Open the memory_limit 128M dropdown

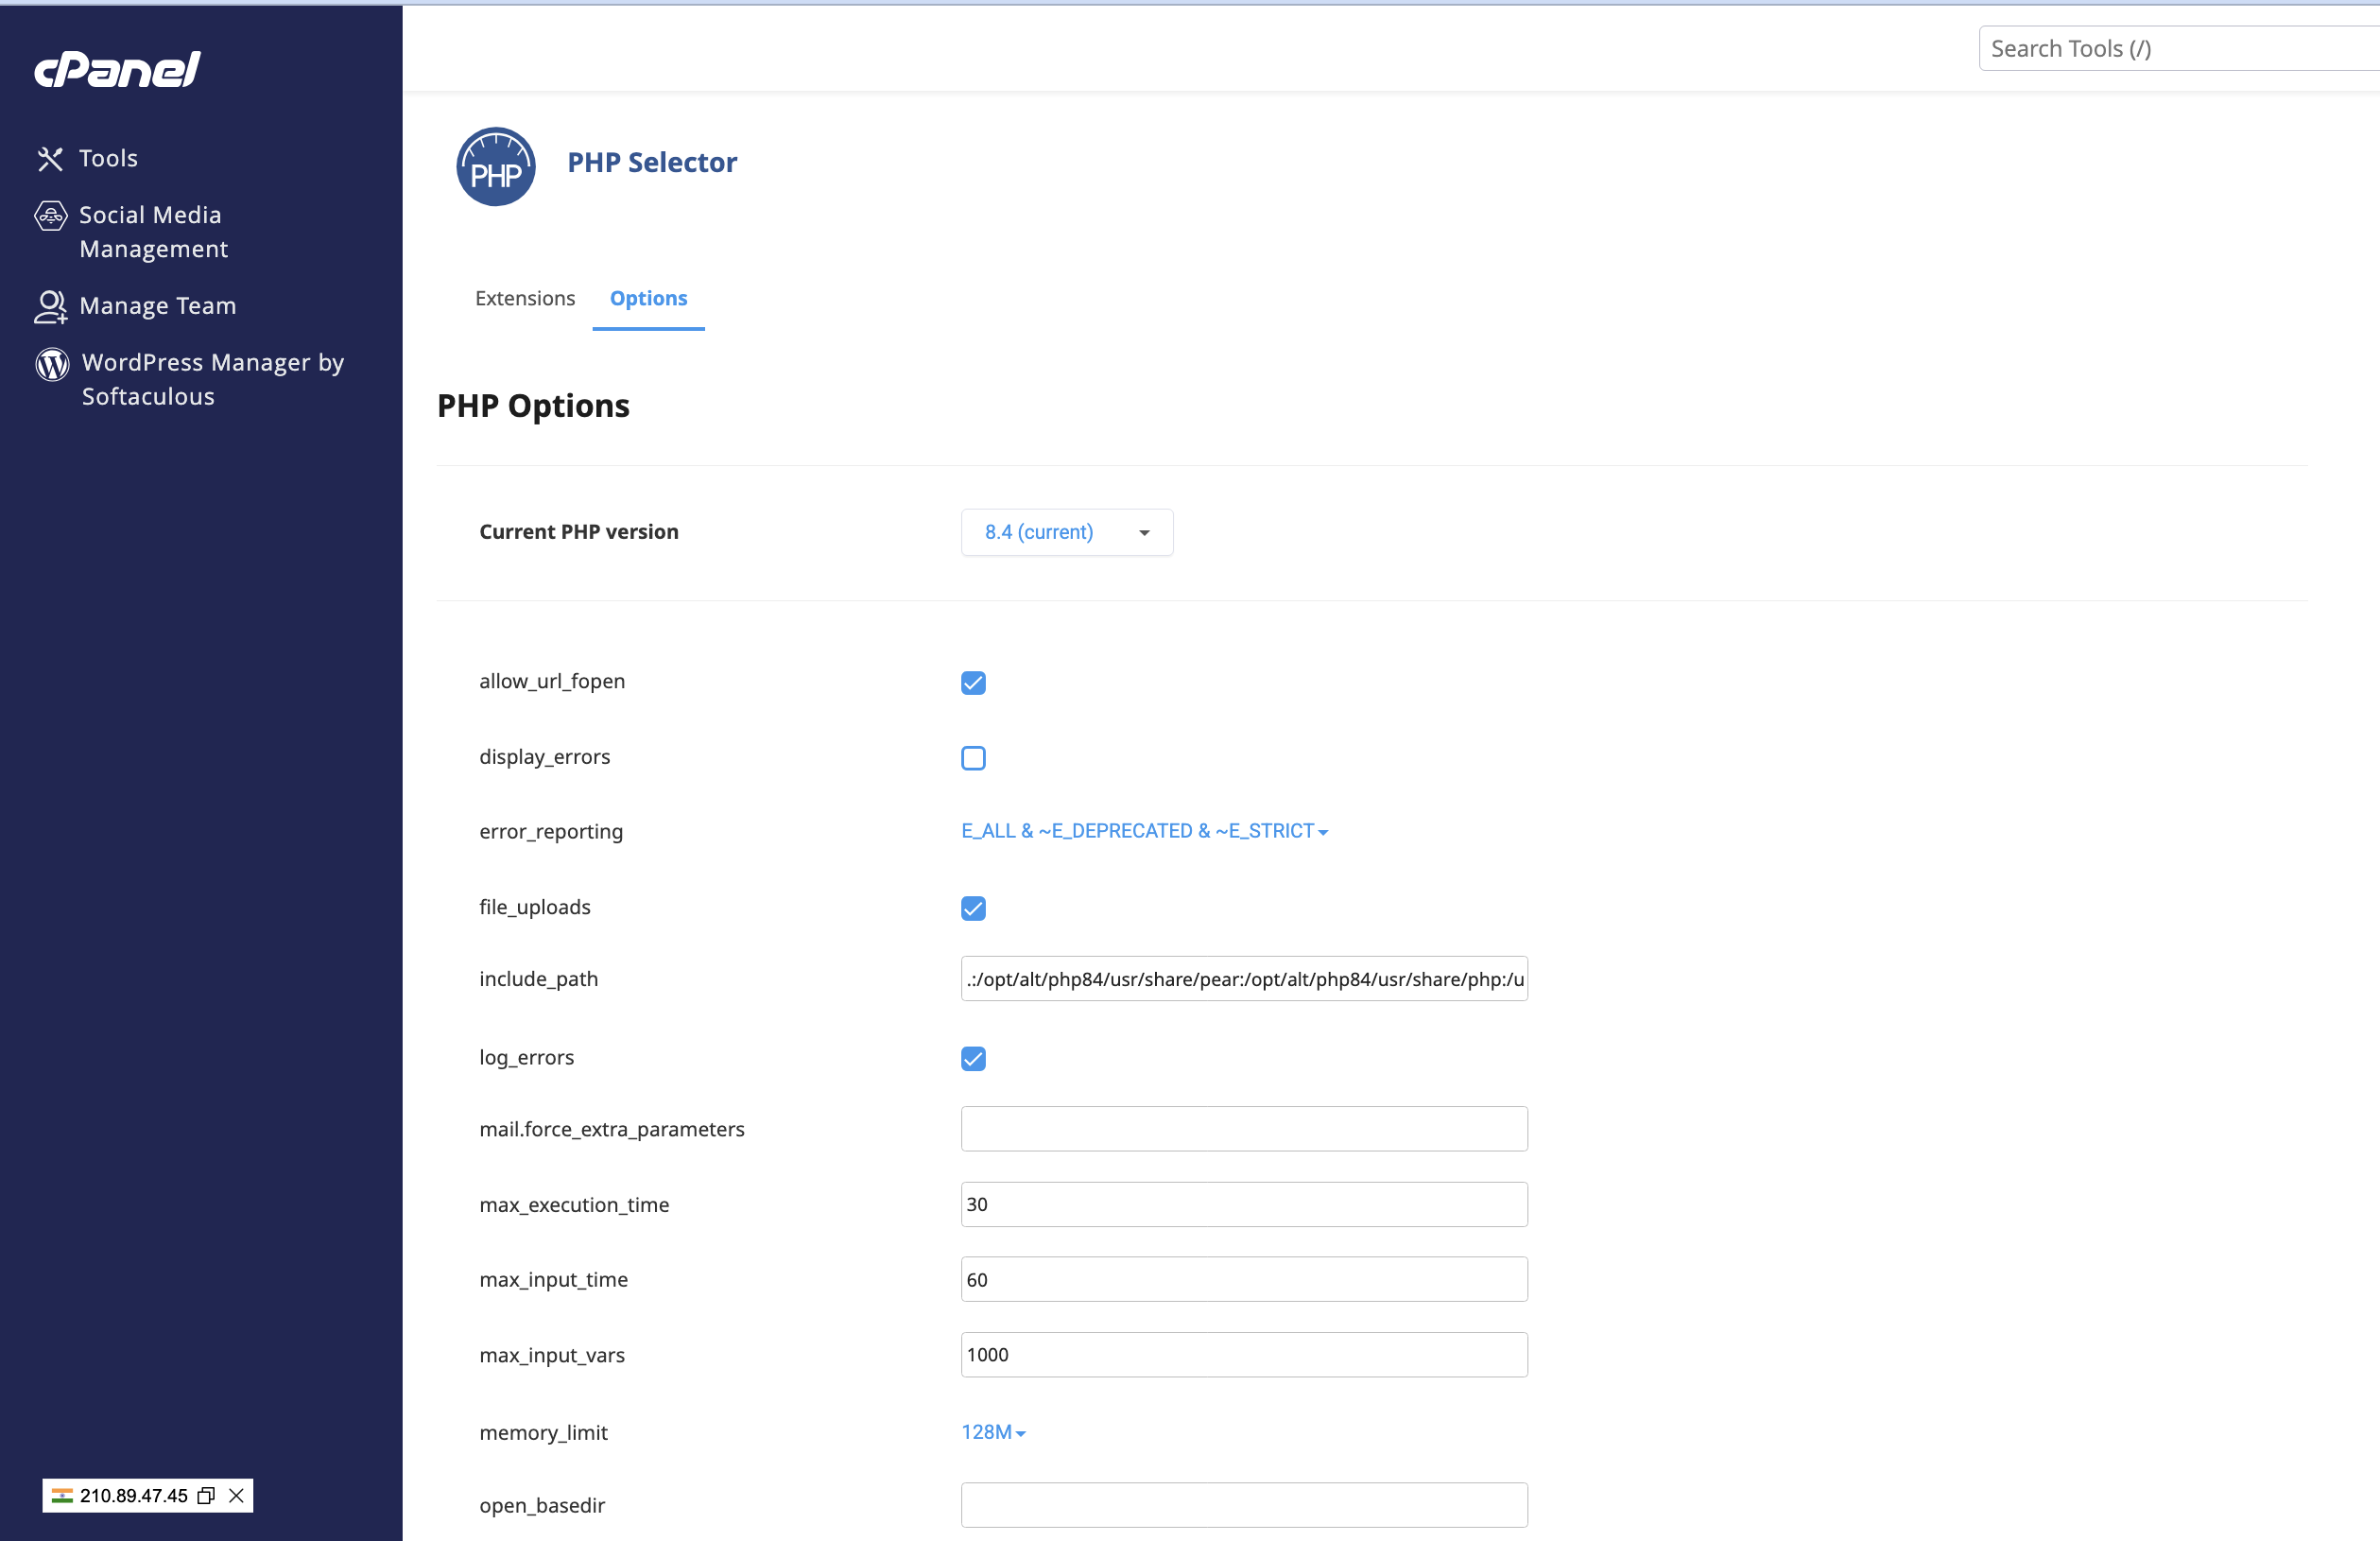(993, 1432)
